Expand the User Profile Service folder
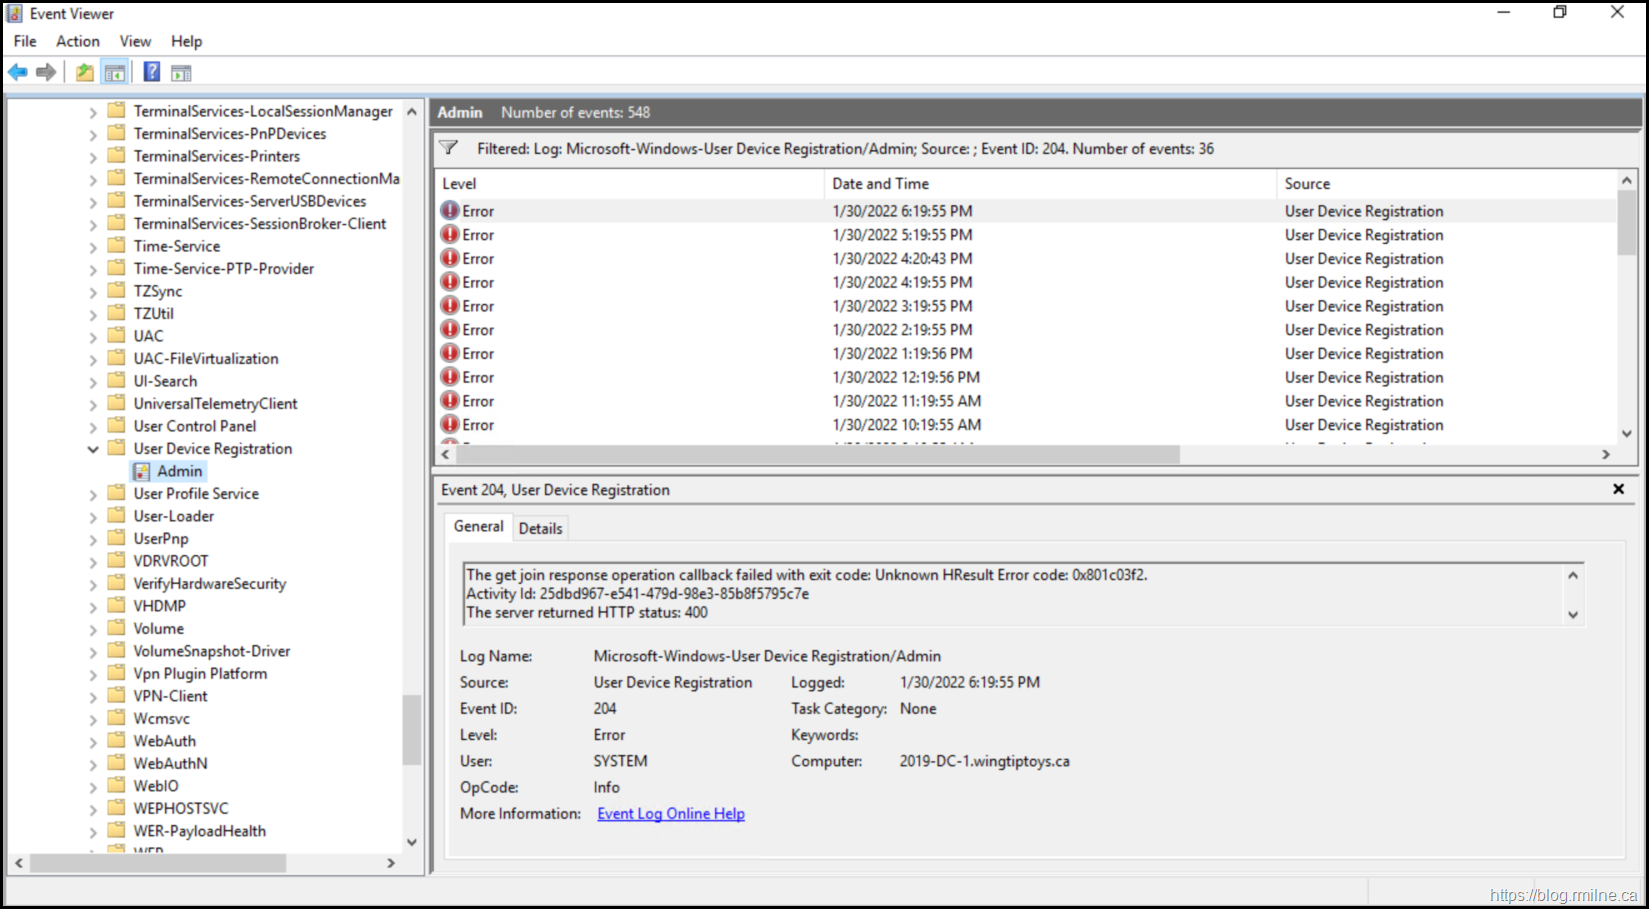 [x=93, y=494]
